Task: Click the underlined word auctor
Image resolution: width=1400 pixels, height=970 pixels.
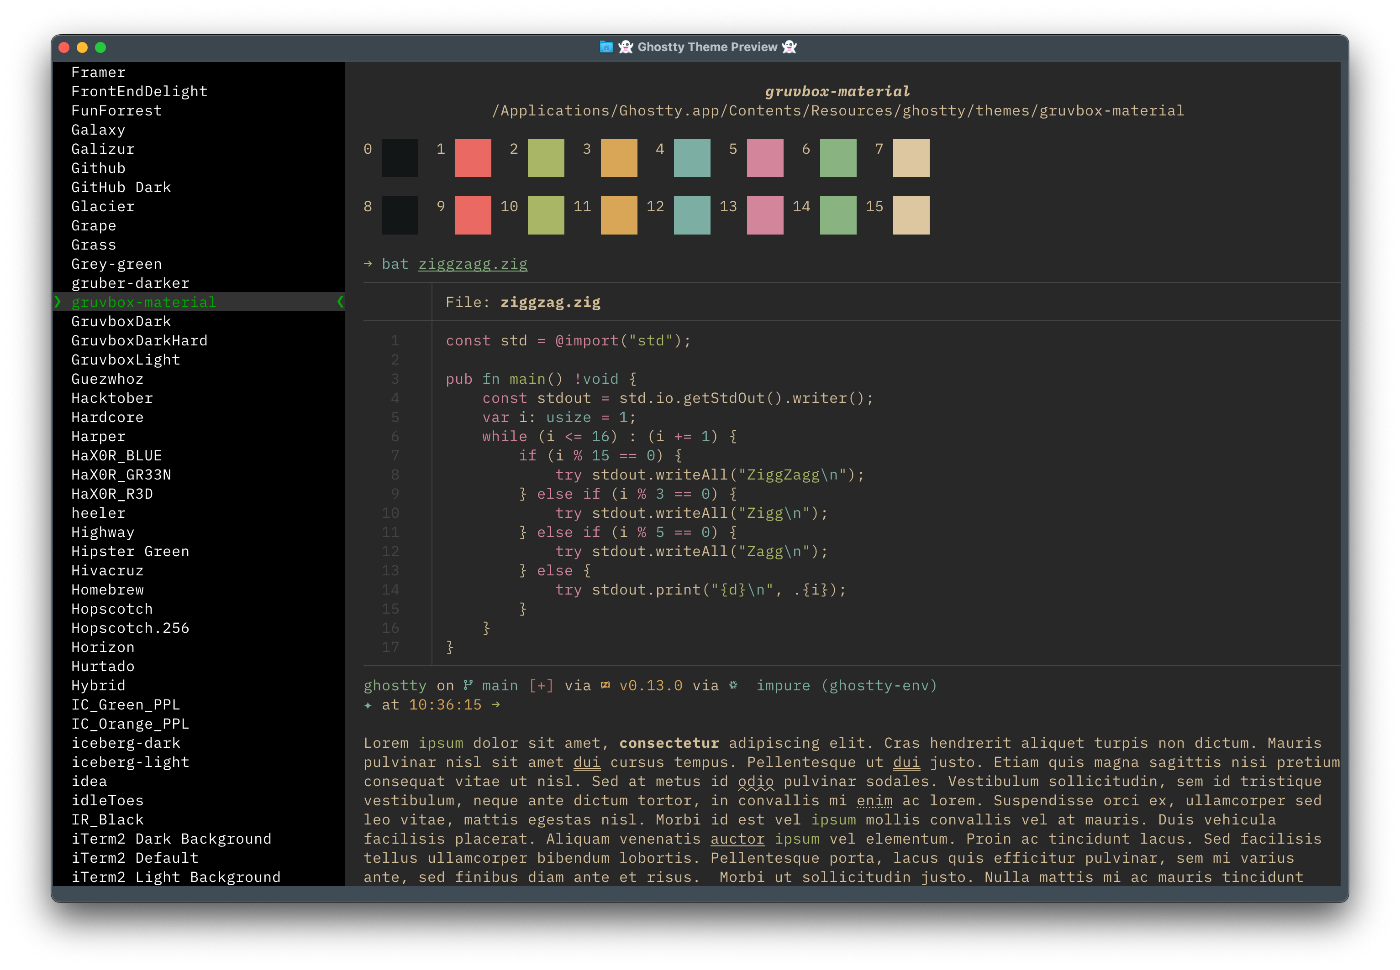Action: pyautogui.click(x=738, y=839)
